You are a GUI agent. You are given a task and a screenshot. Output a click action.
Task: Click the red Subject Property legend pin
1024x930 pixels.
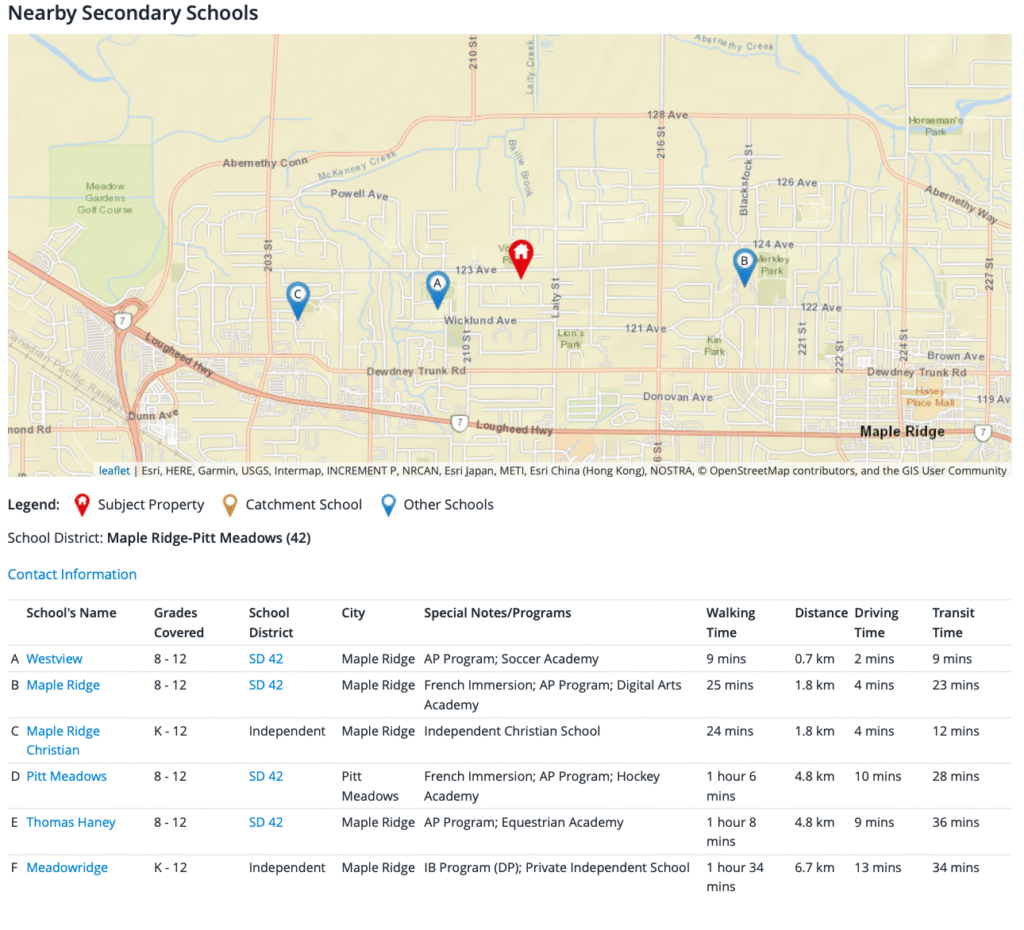[x=82, y=505]
